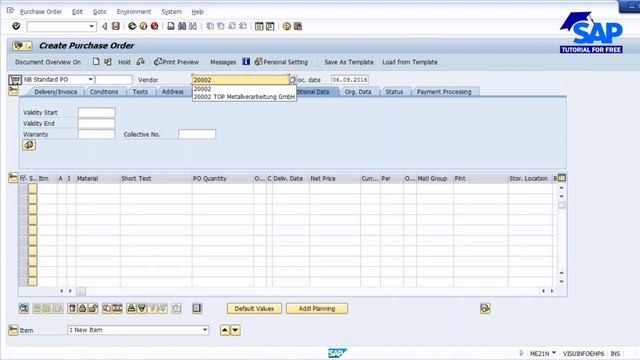Click the Default Values button

coord(254,309)
